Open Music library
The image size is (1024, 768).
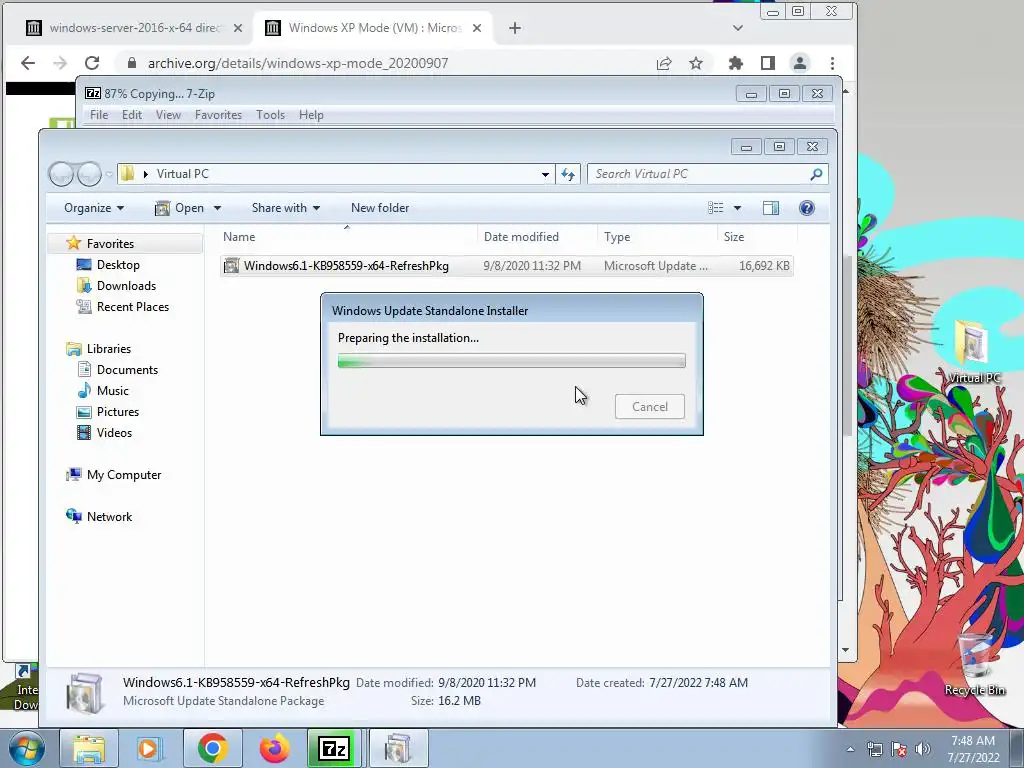click(x=112, y=391)
